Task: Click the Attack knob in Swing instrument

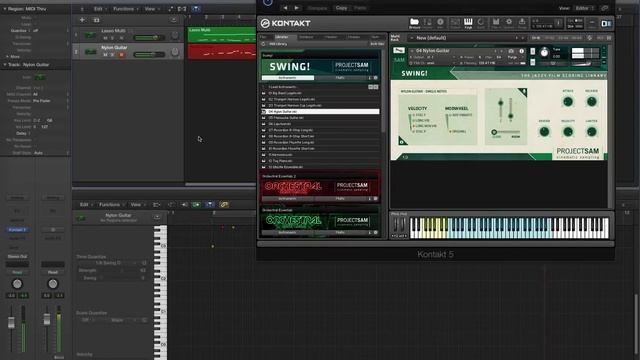Action: [568, 102]
